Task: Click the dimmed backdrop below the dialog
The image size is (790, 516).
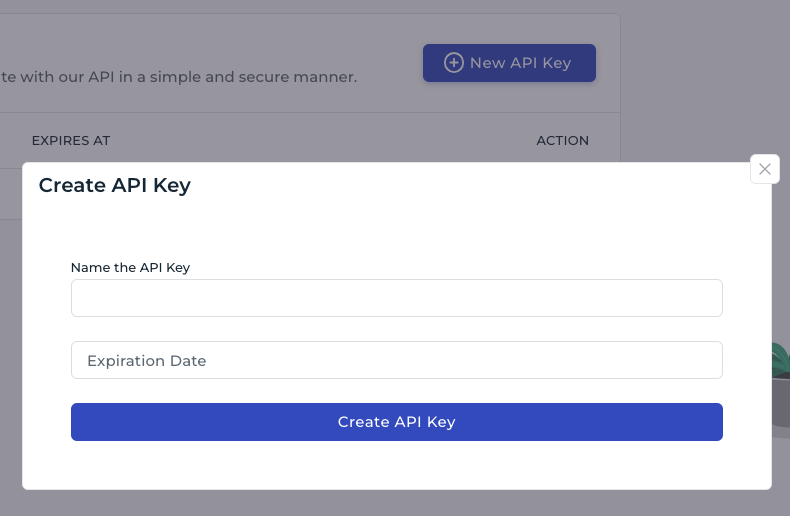Action: tap(397, 503)
